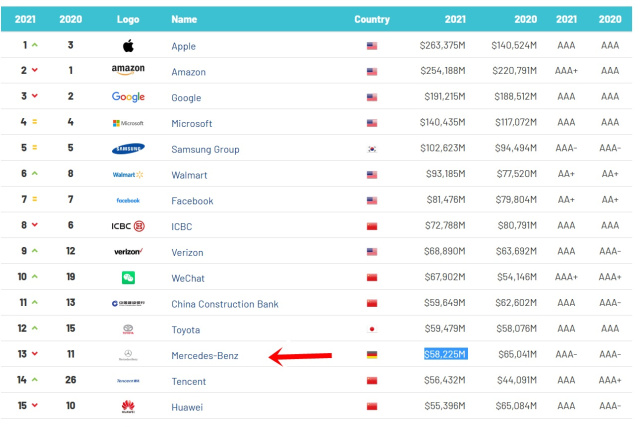Viewport: 640px width, 427px height.
Task: Sort by the Country column header
Action: pyautogui.click(x=371, y=19)
